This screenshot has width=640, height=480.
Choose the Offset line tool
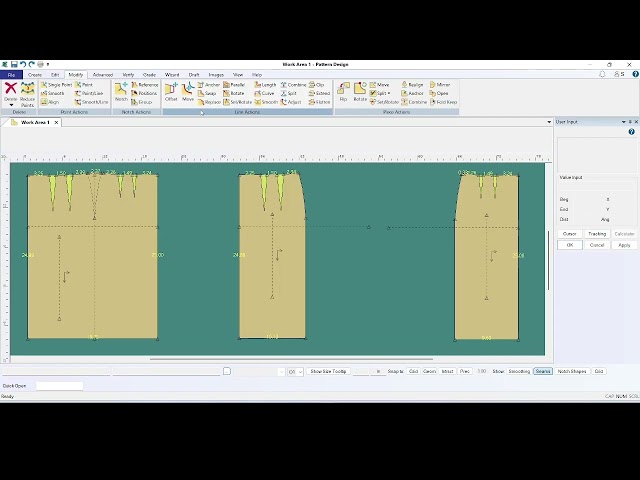click(171, 92)
